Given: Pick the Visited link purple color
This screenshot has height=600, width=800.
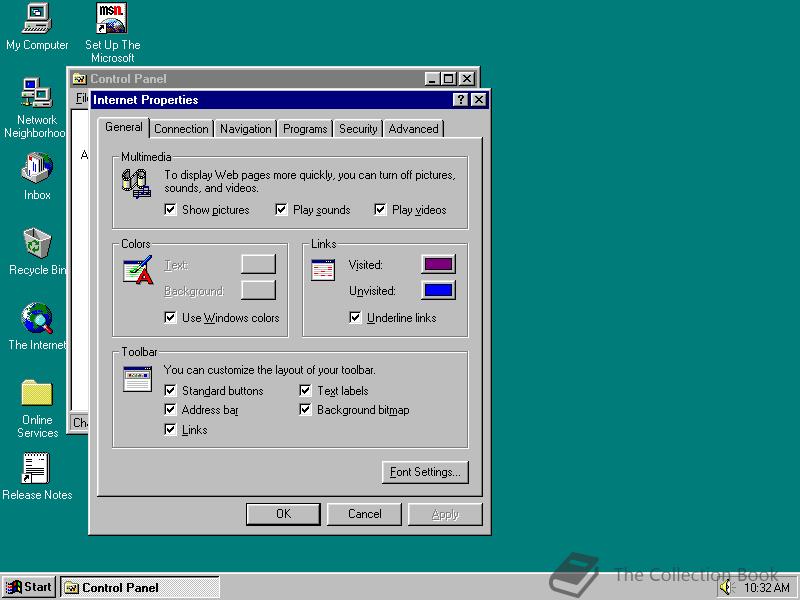Looking at the screenshot, I should (x=438, y=264).
